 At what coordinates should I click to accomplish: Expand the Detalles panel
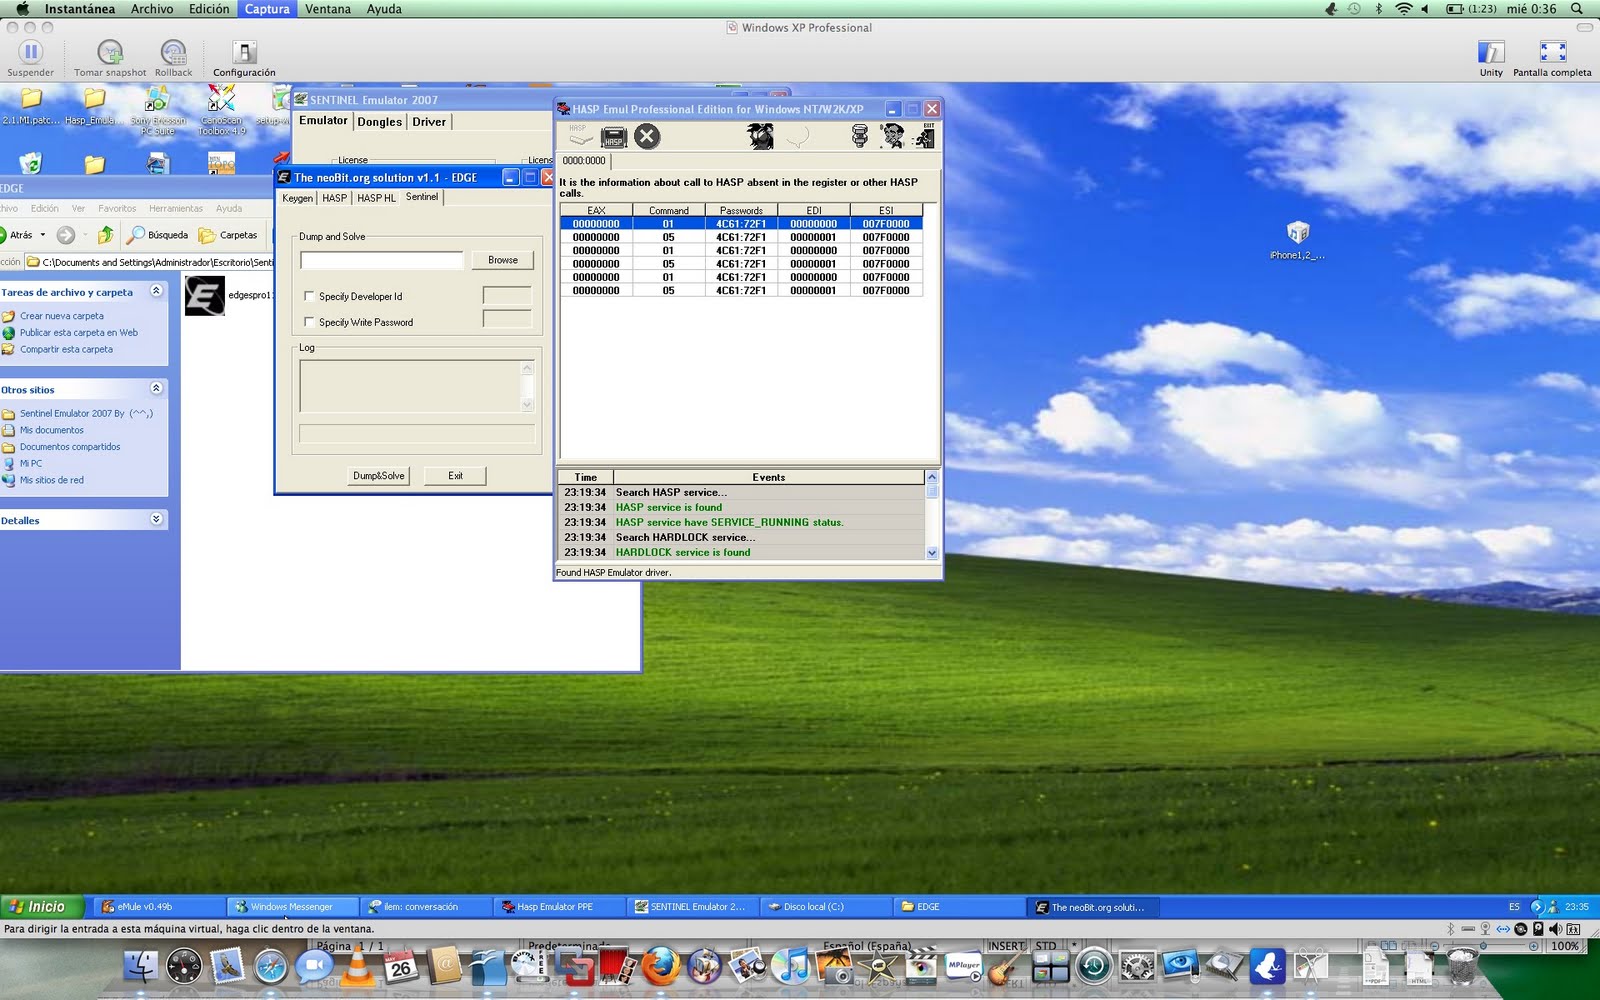[156, 519]
